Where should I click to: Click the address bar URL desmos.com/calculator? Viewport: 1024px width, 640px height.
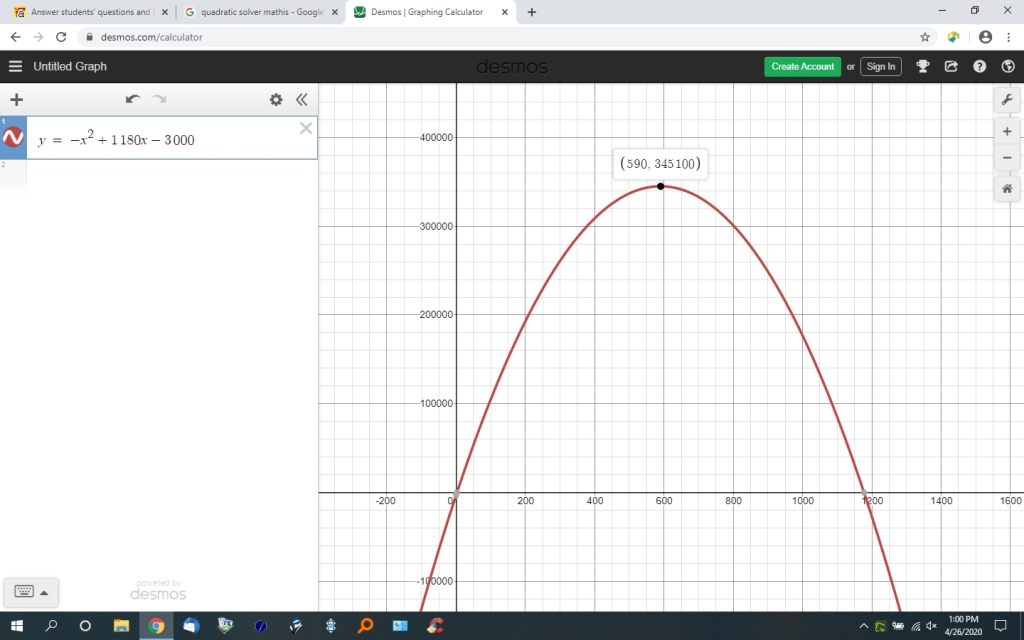click(x=152, y=37)
